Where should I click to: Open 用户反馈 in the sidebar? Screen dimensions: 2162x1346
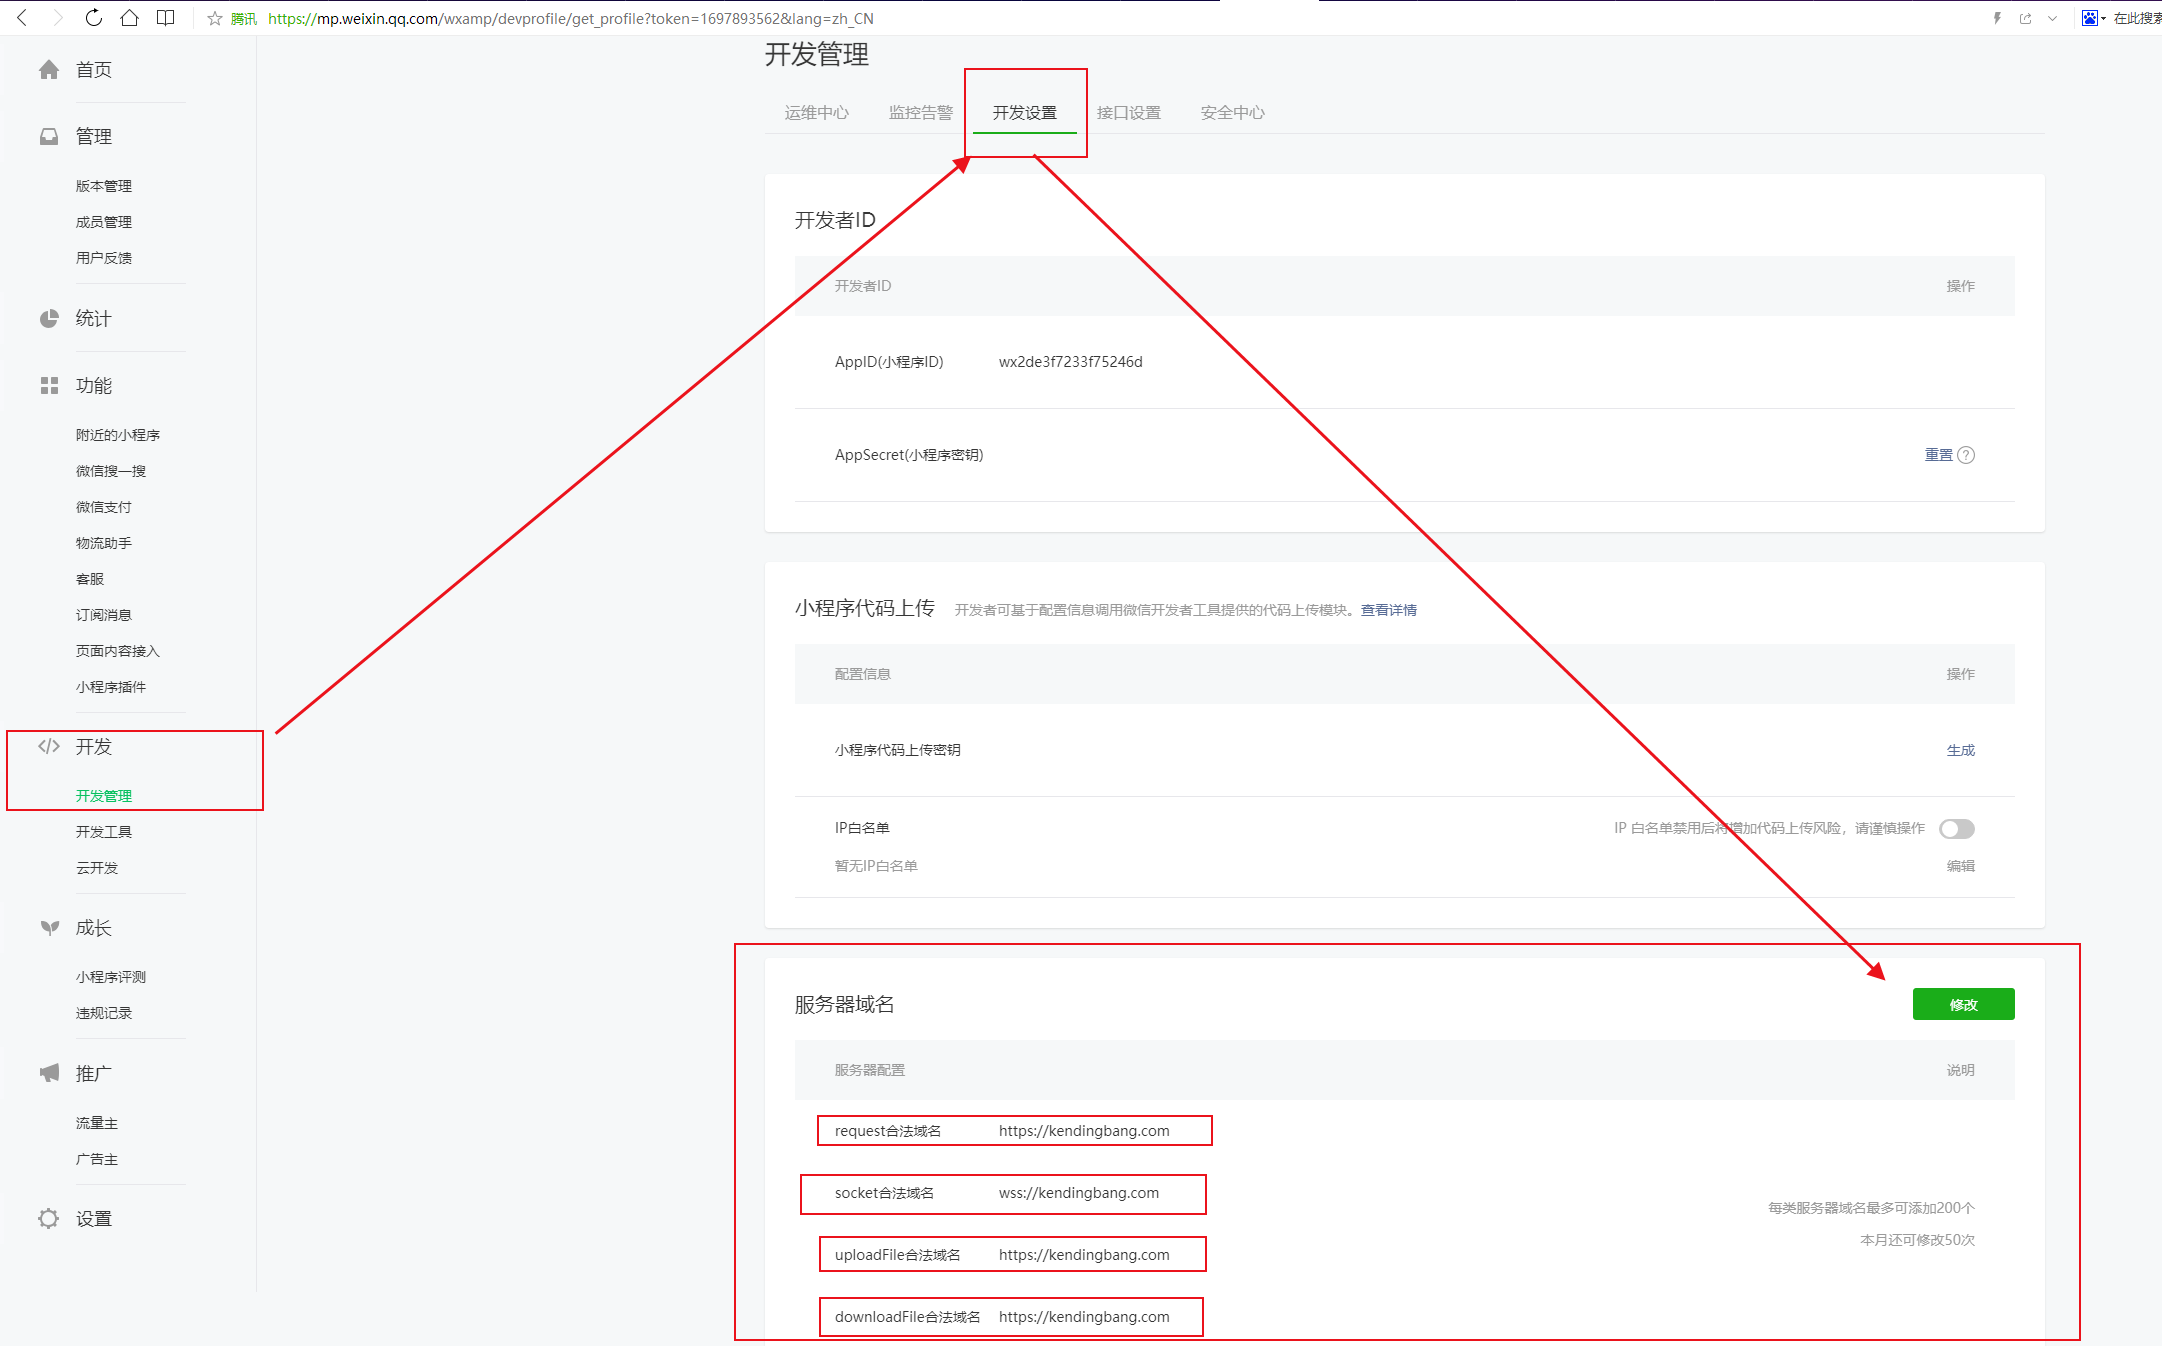click(x=104, y=258)
